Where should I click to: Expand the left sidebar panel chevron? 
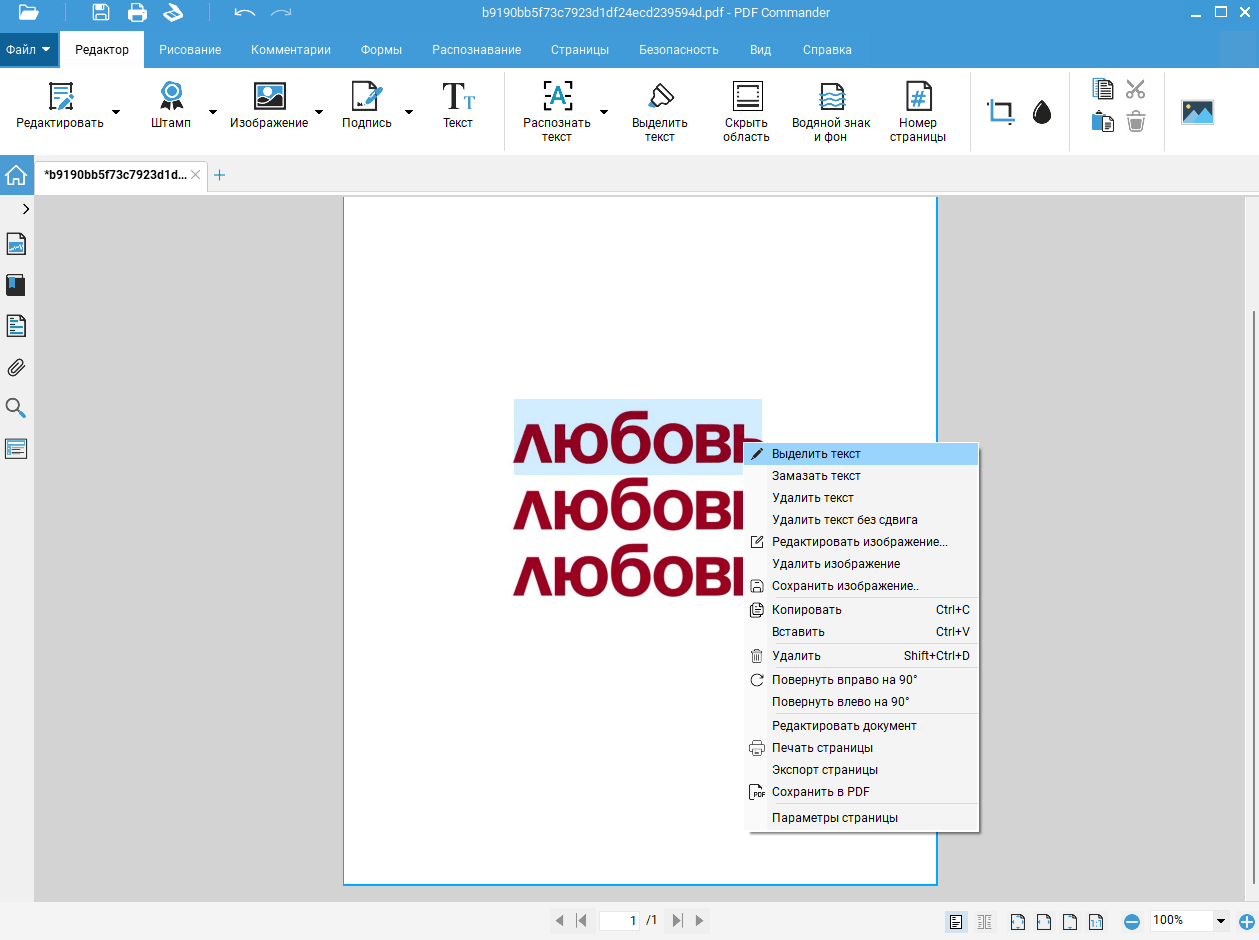tap(25, 209)
